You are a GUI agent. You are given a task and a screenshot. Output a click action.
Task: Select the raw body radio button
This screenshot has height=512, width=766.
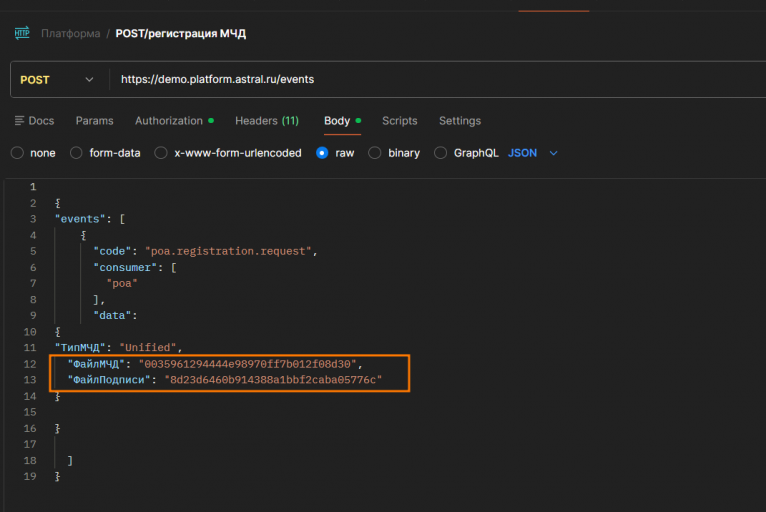point(322,153)
